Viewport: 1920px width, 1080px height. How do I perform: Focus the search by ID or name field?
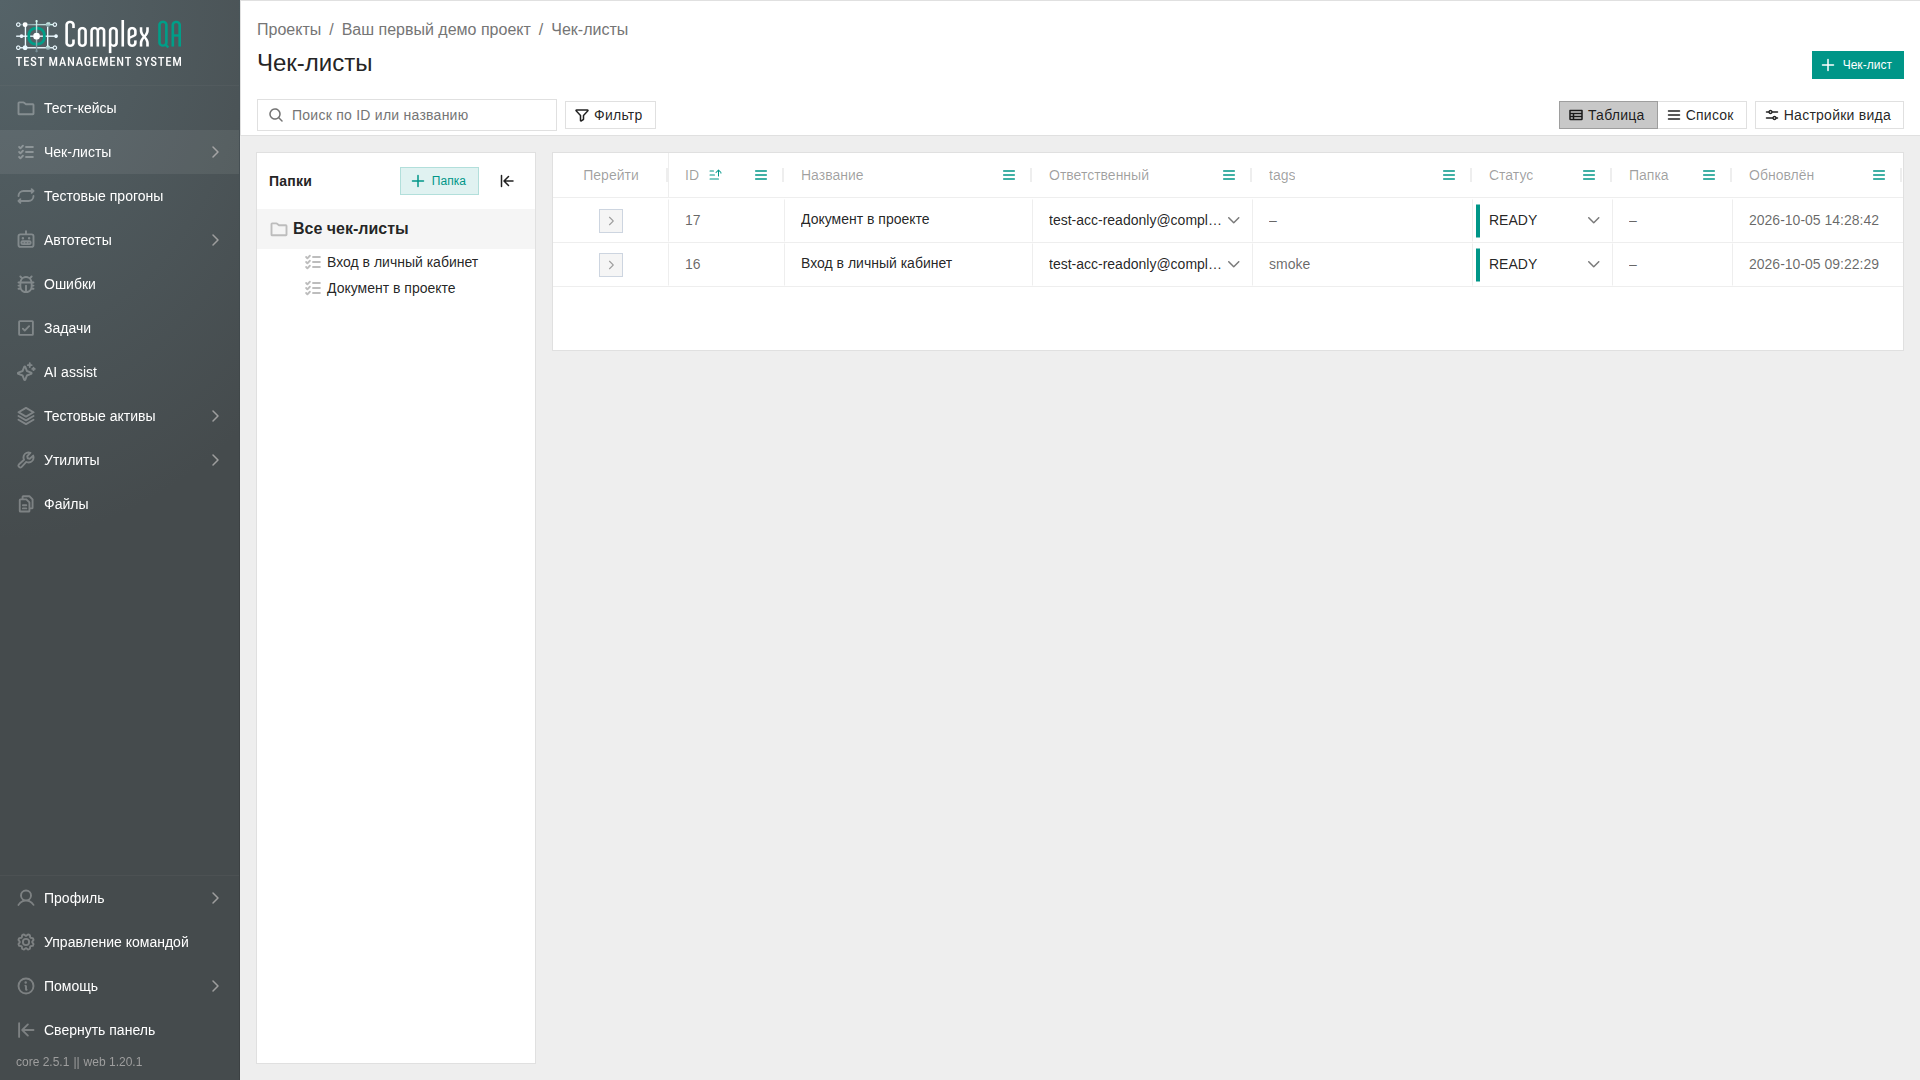[407, 115]
